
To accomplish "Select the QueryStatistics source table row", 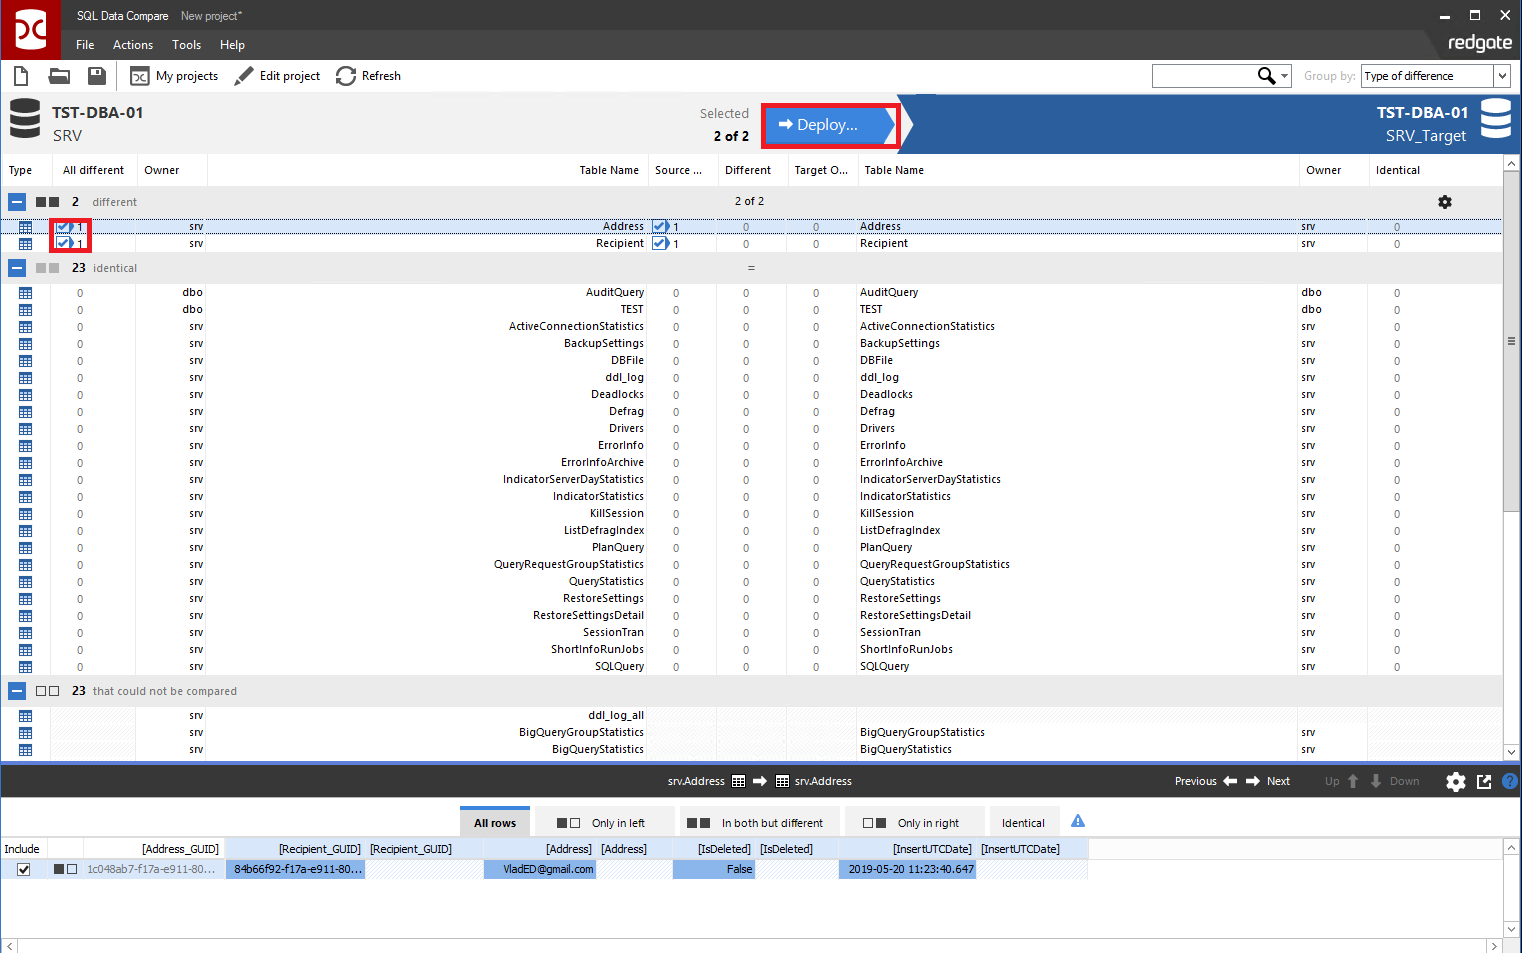I will click(x=606, y=582).
